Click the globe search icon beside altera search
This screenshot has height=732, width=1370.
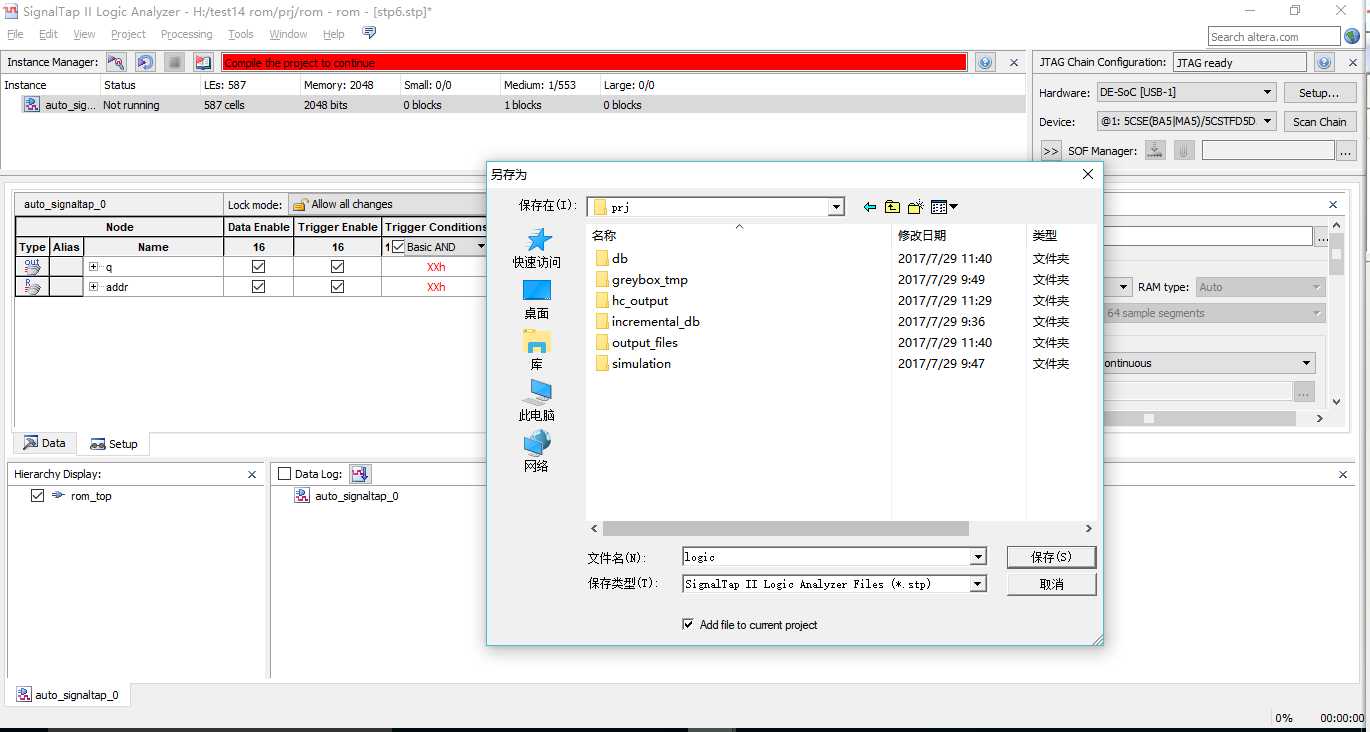pyautogui.click(x=1353, y=37)
